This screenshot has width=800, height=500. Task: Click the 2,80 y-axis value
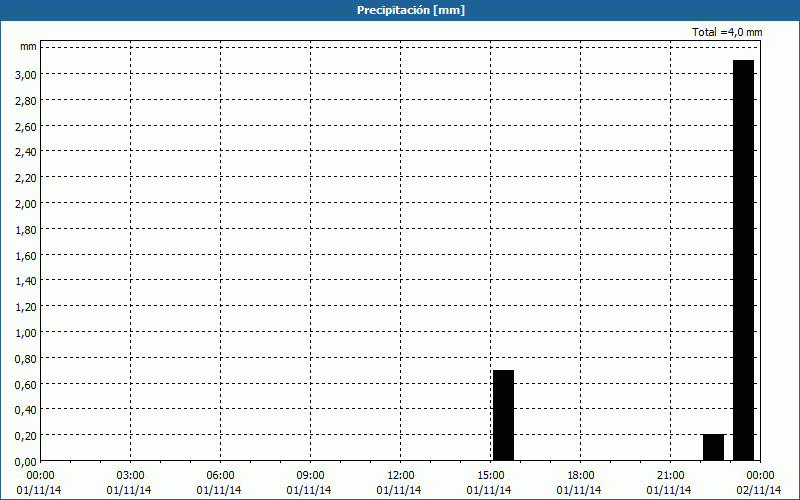coord(27,101)
